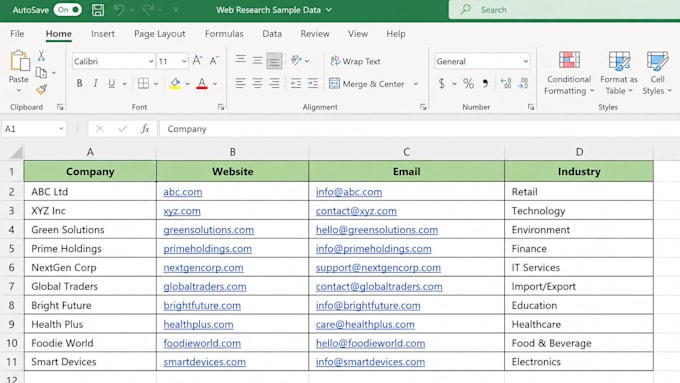The width and height of the screenshot is (680, 383).
Task: Click the support@nextgencorp.com email link
Action: click(x=378, y=268)
